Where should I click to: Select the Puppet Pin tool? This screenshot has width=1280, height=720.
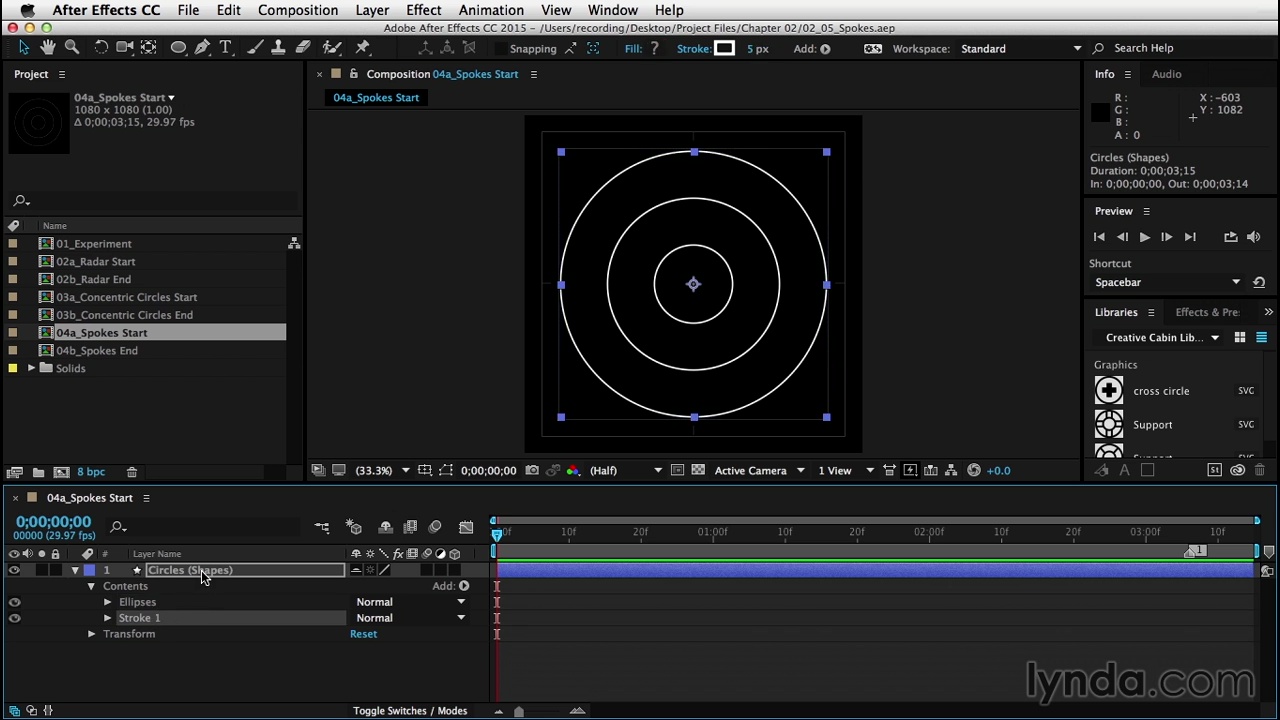pyautogui.click(x=363, y=48)
